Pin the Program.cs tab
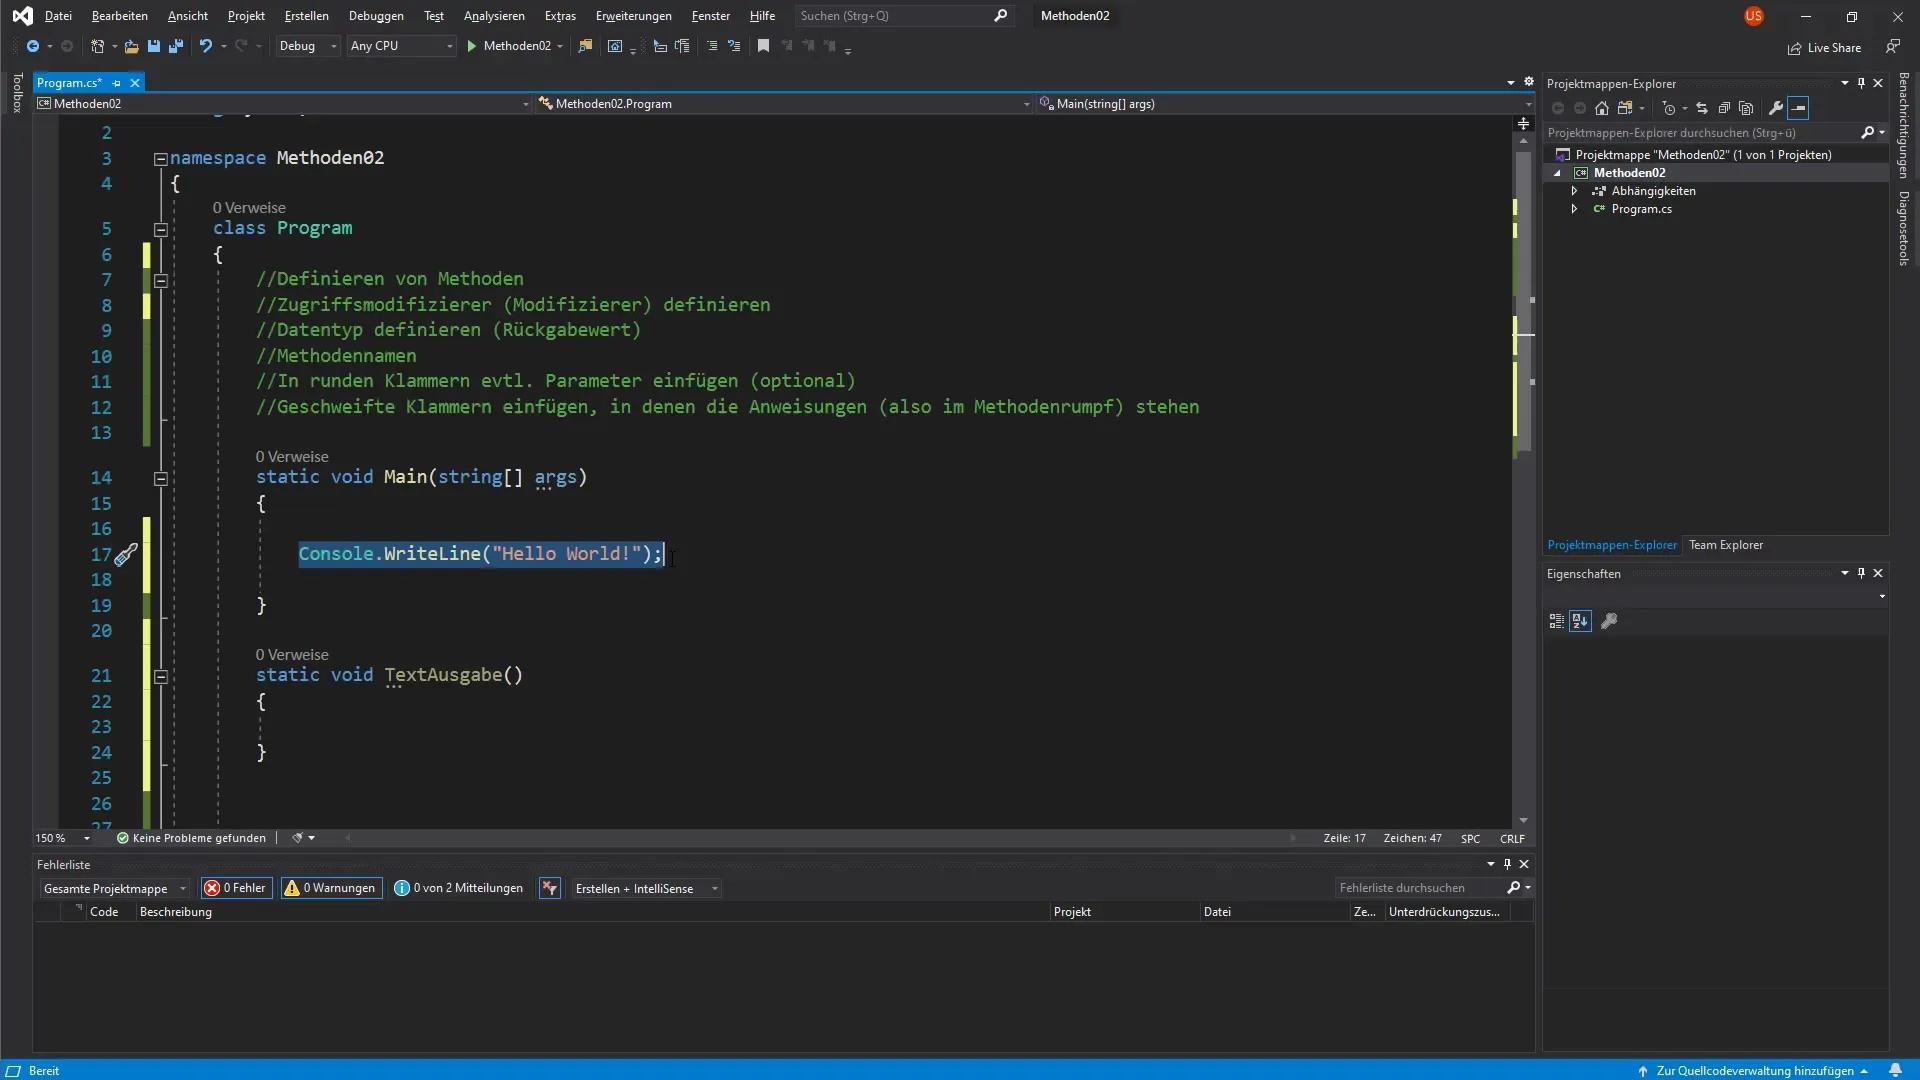 (117, 83)
